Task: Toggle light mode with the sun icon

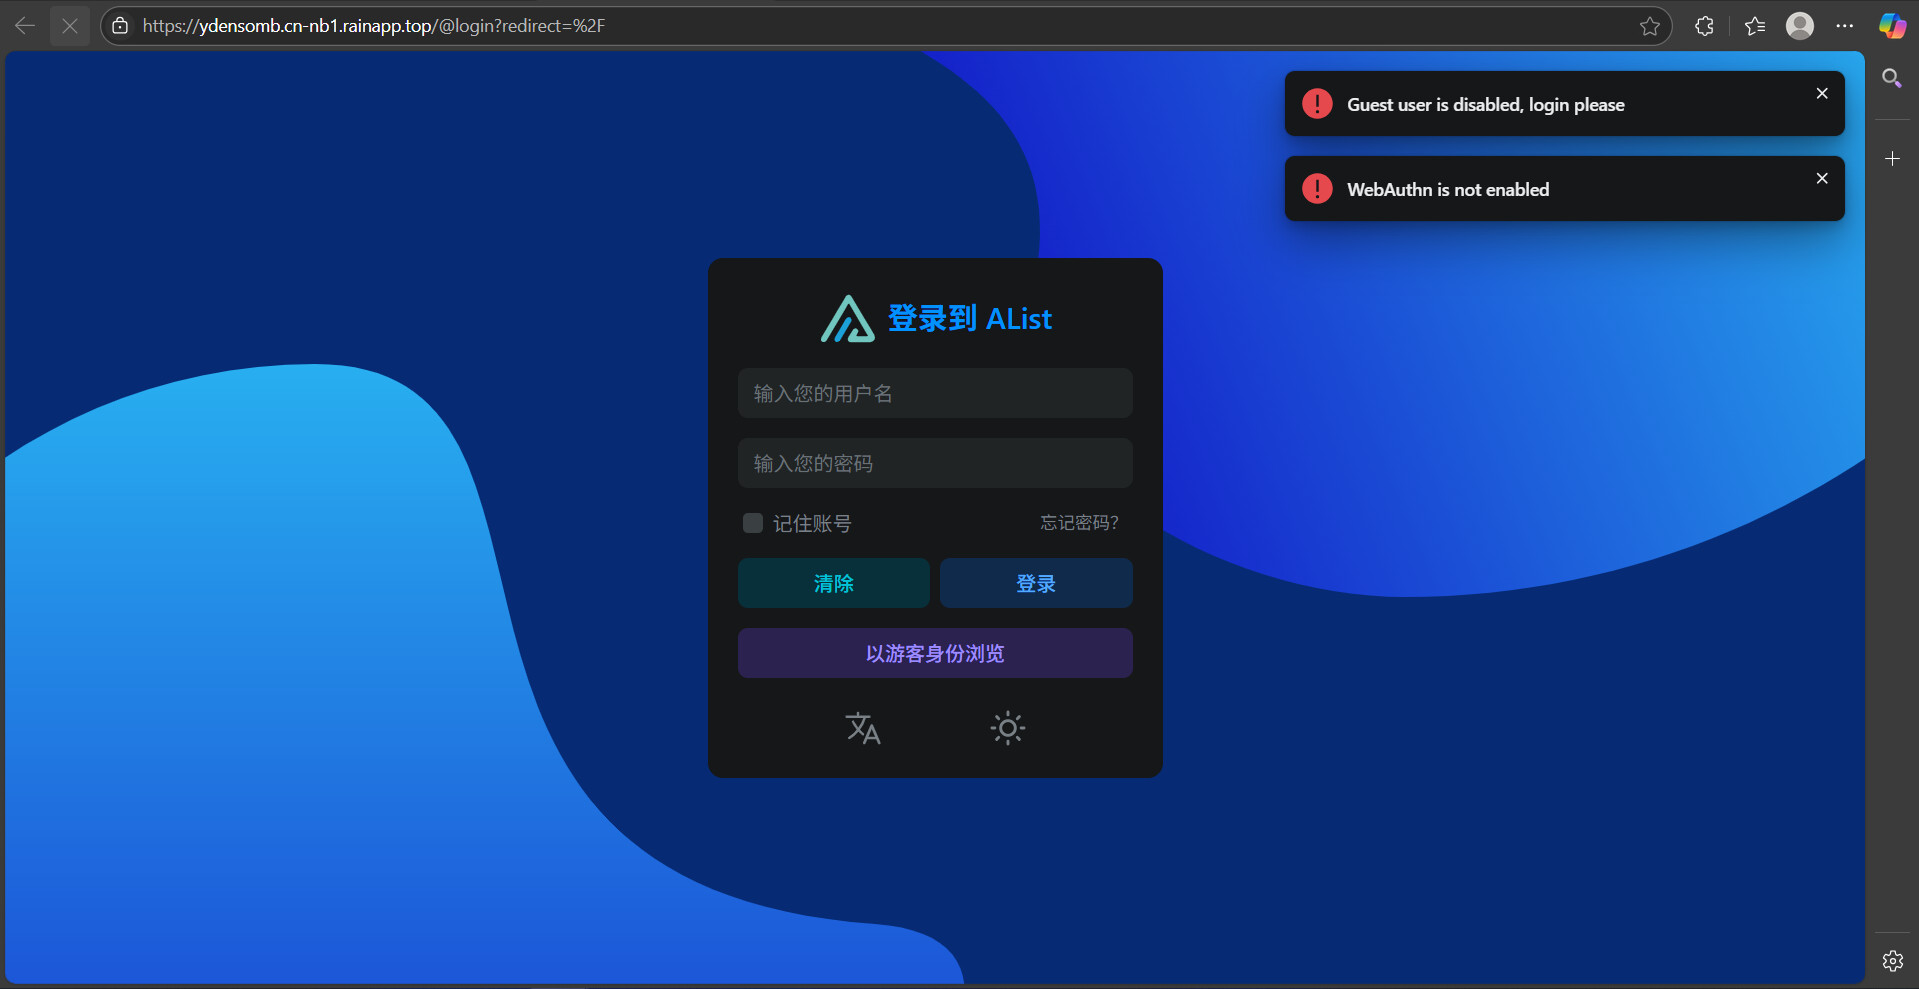Action: click(1007, 728)
